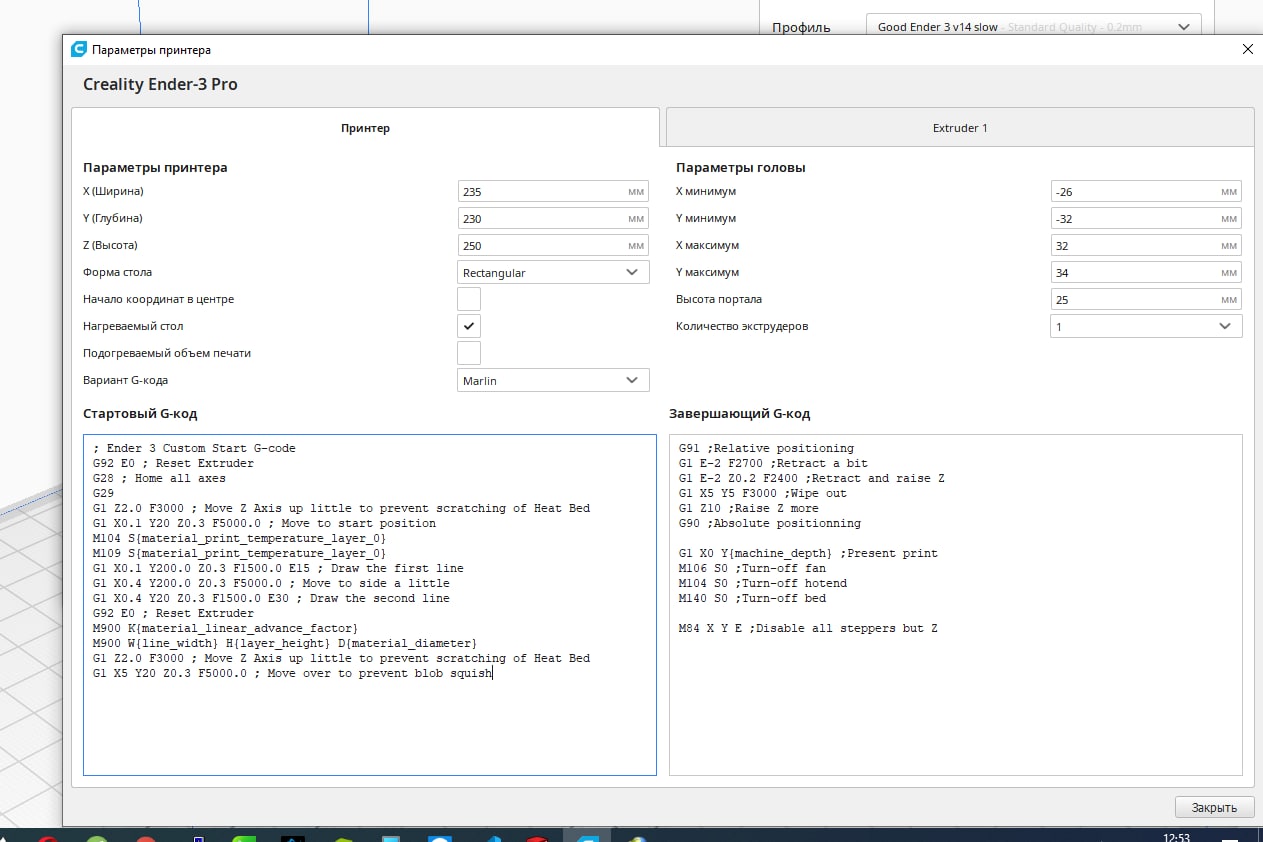
Task: Click the 'M140 S0 ;Turn-off bed' line
Action: [752, 598]
